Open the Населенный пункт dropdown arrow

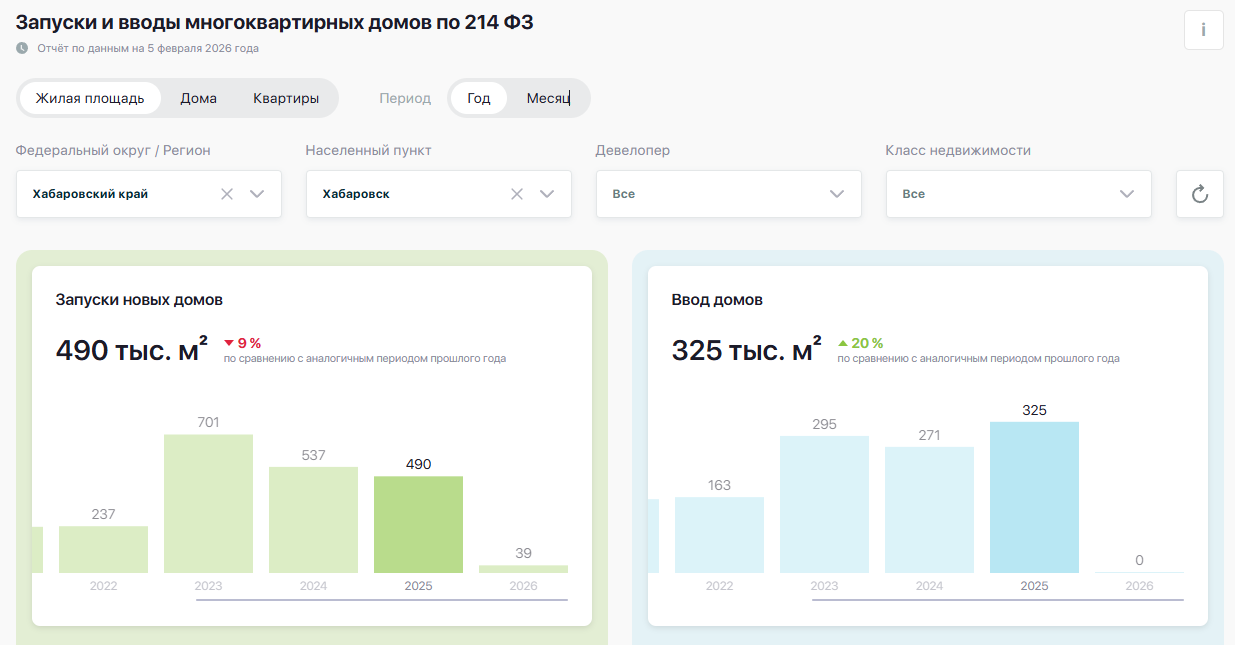pyautogui.click(x=546, y=193)
